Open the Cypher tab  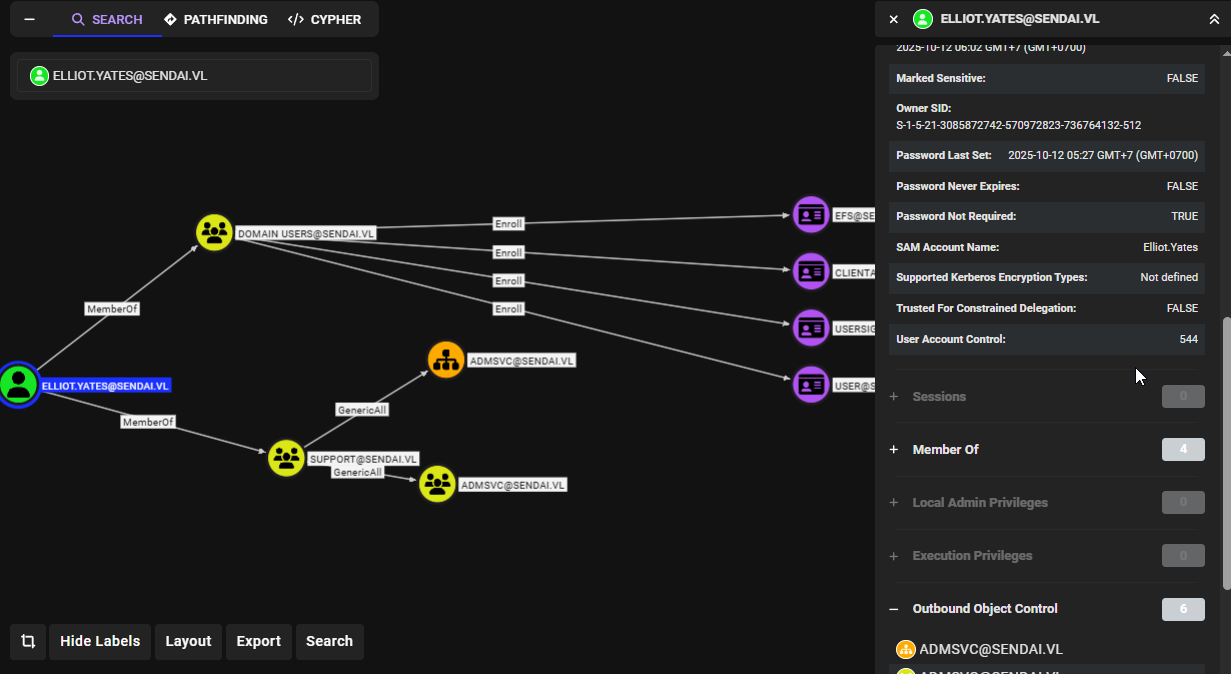click(x=324, y=19)
